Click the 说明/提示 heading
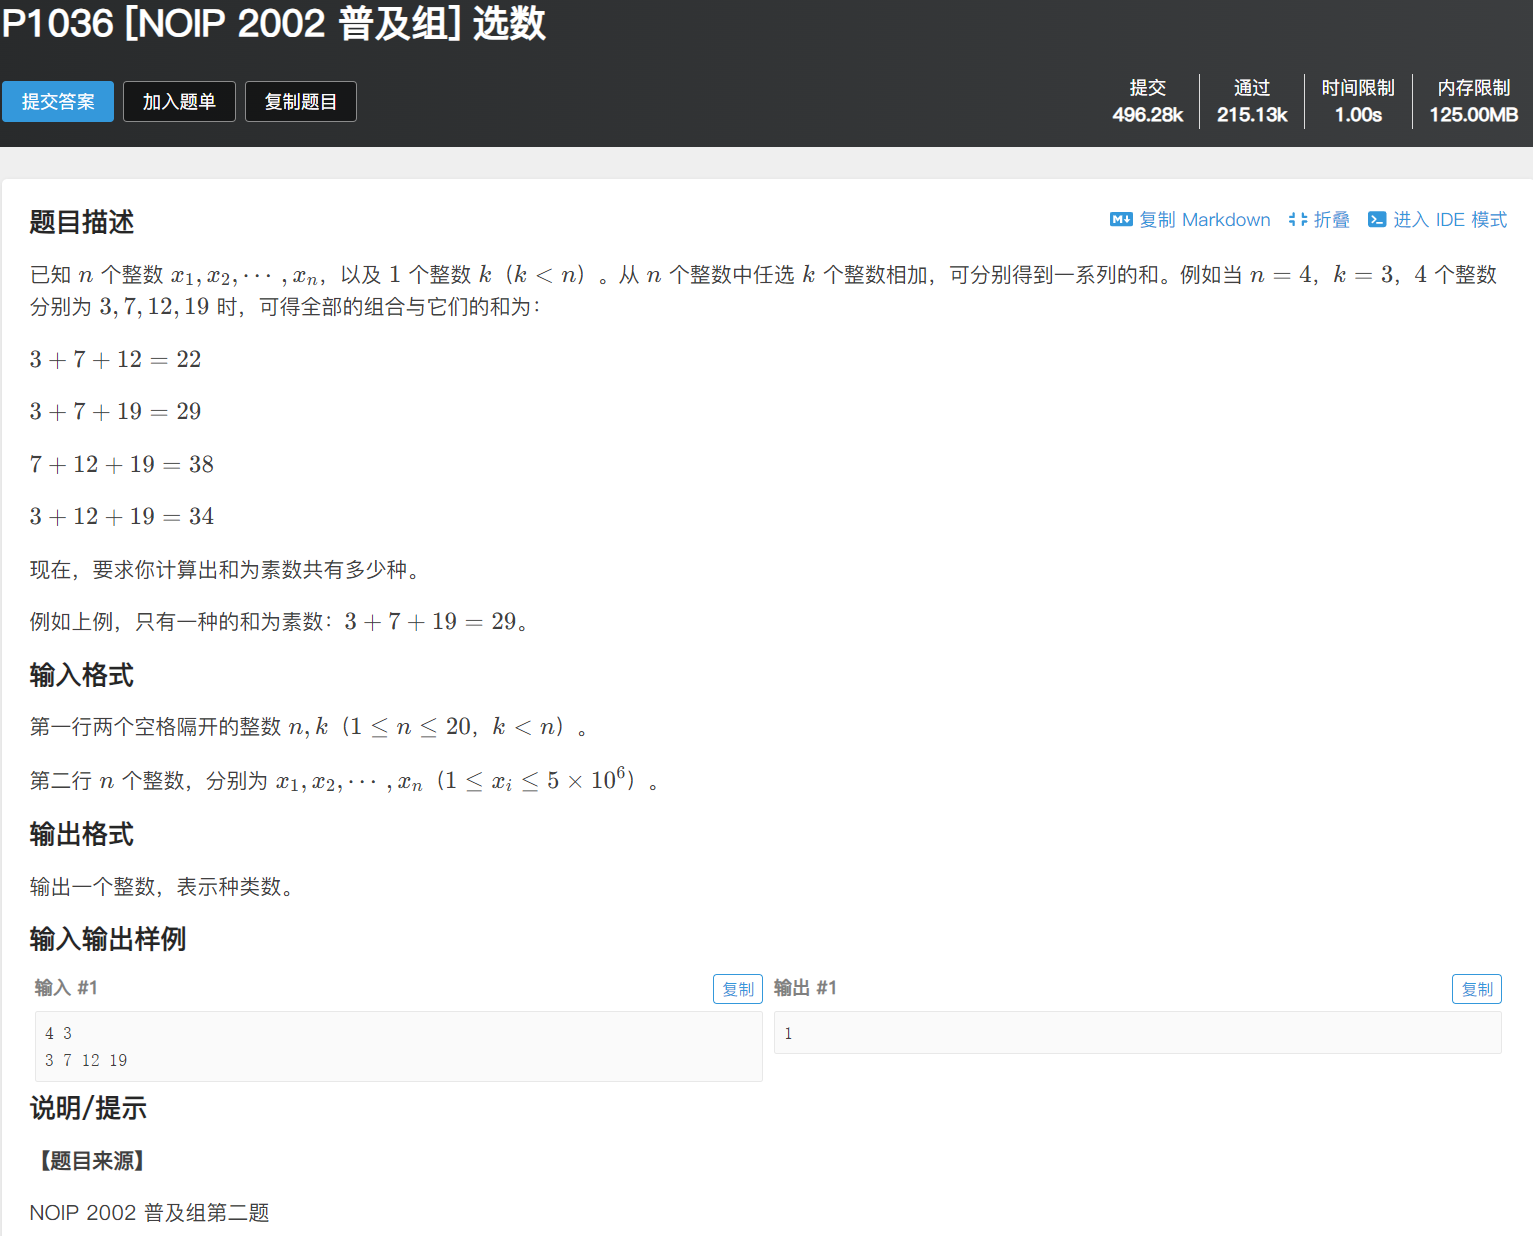The image size is (1533, 1236). [88, 1108]
